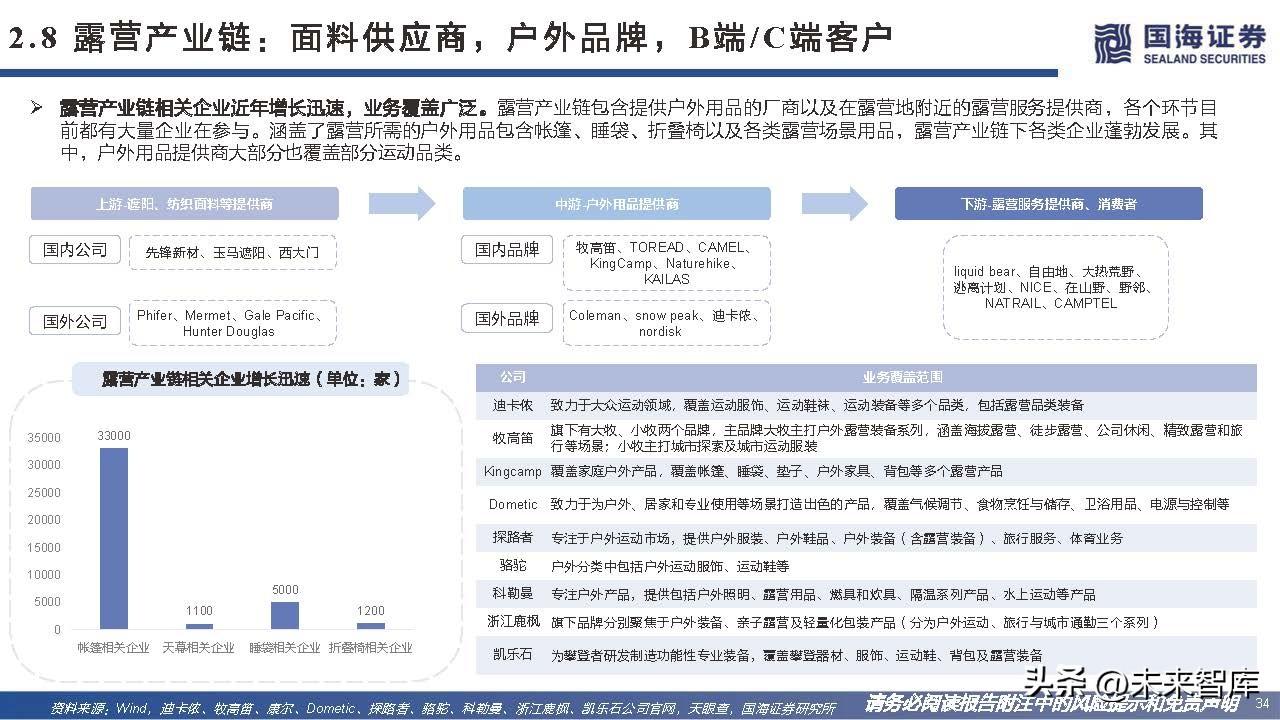Click the '国内公司' label box
This screenshot has width=1280, height=720.
point(75,249)
